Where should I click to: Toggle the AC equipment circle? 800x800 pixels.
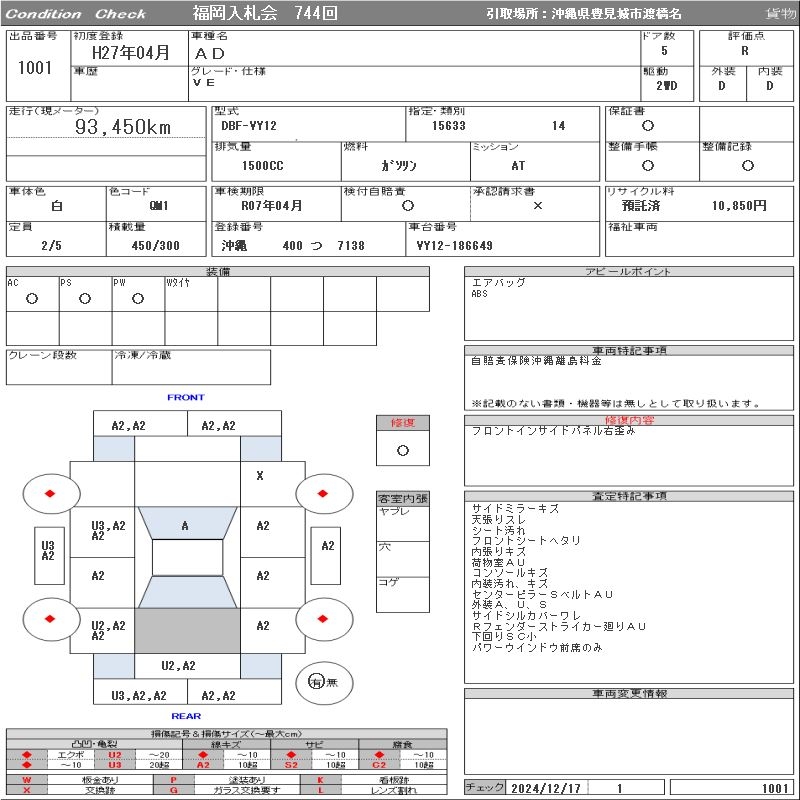click(32, 298)
